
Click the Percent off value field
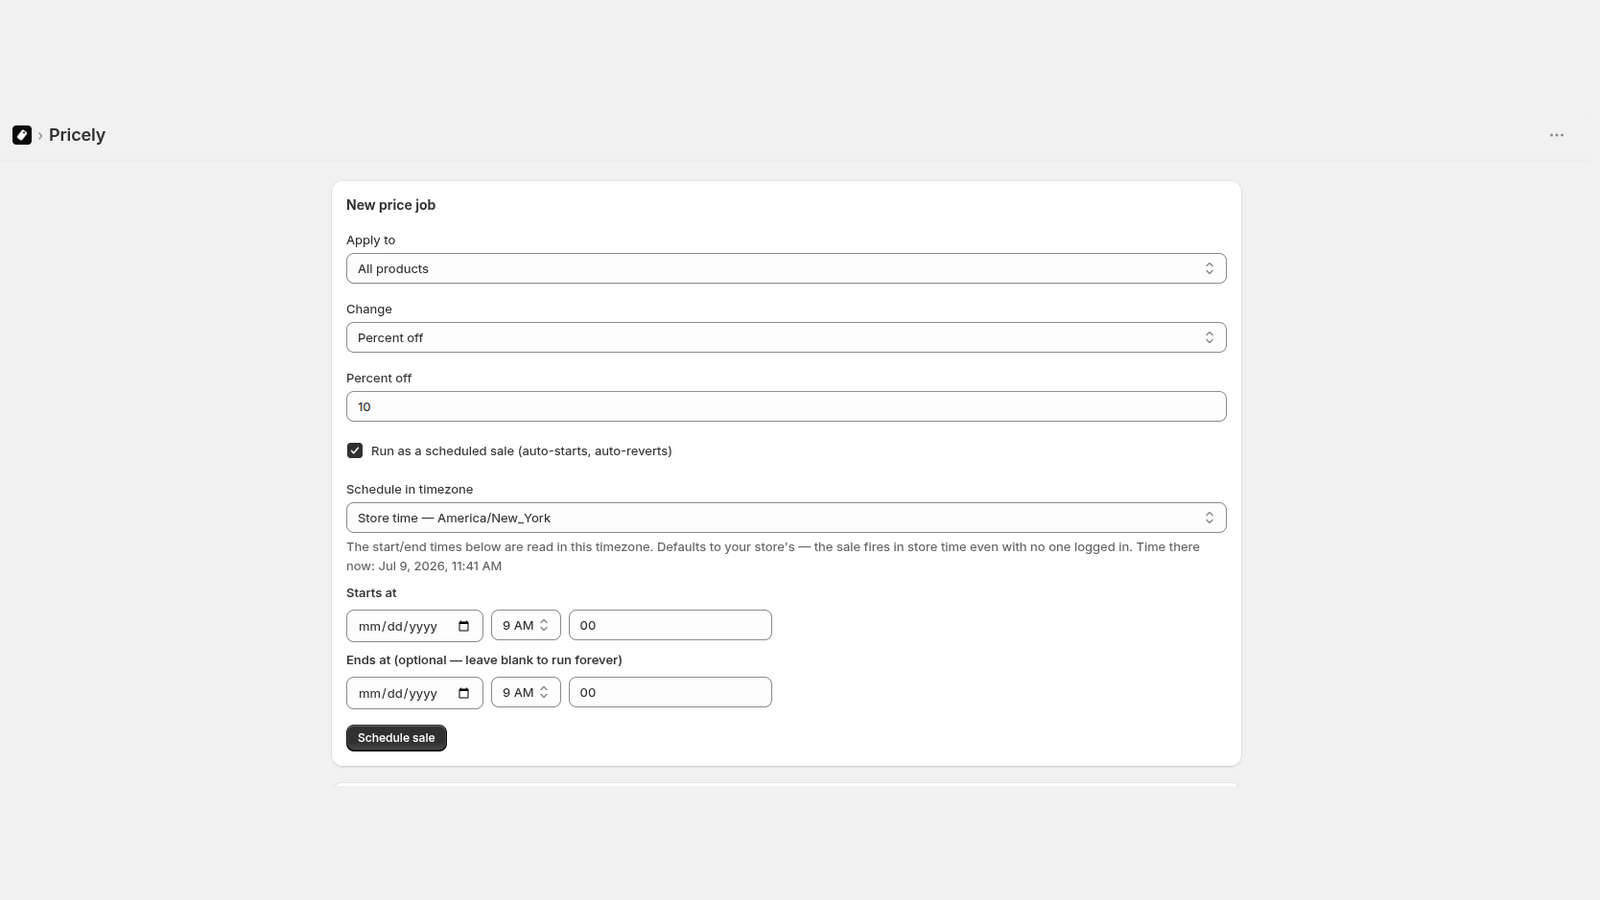click(786, 407)
